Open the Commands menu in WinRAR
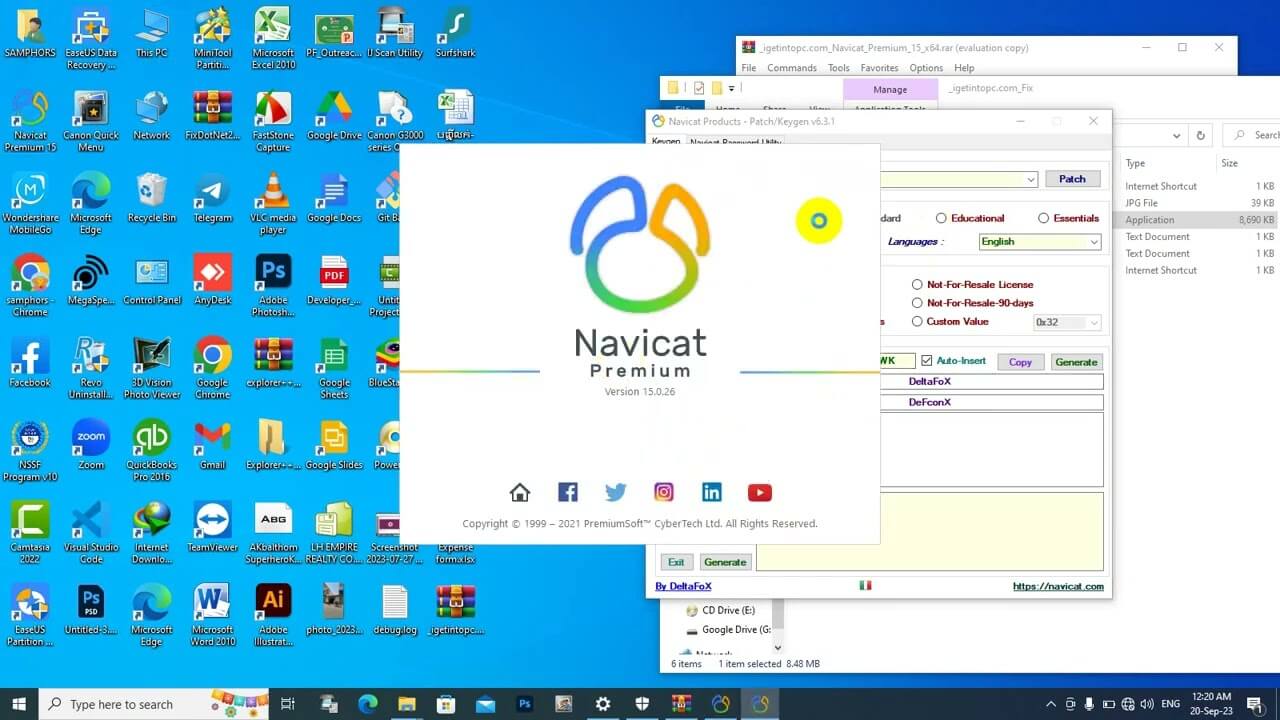 coord(791,68)
